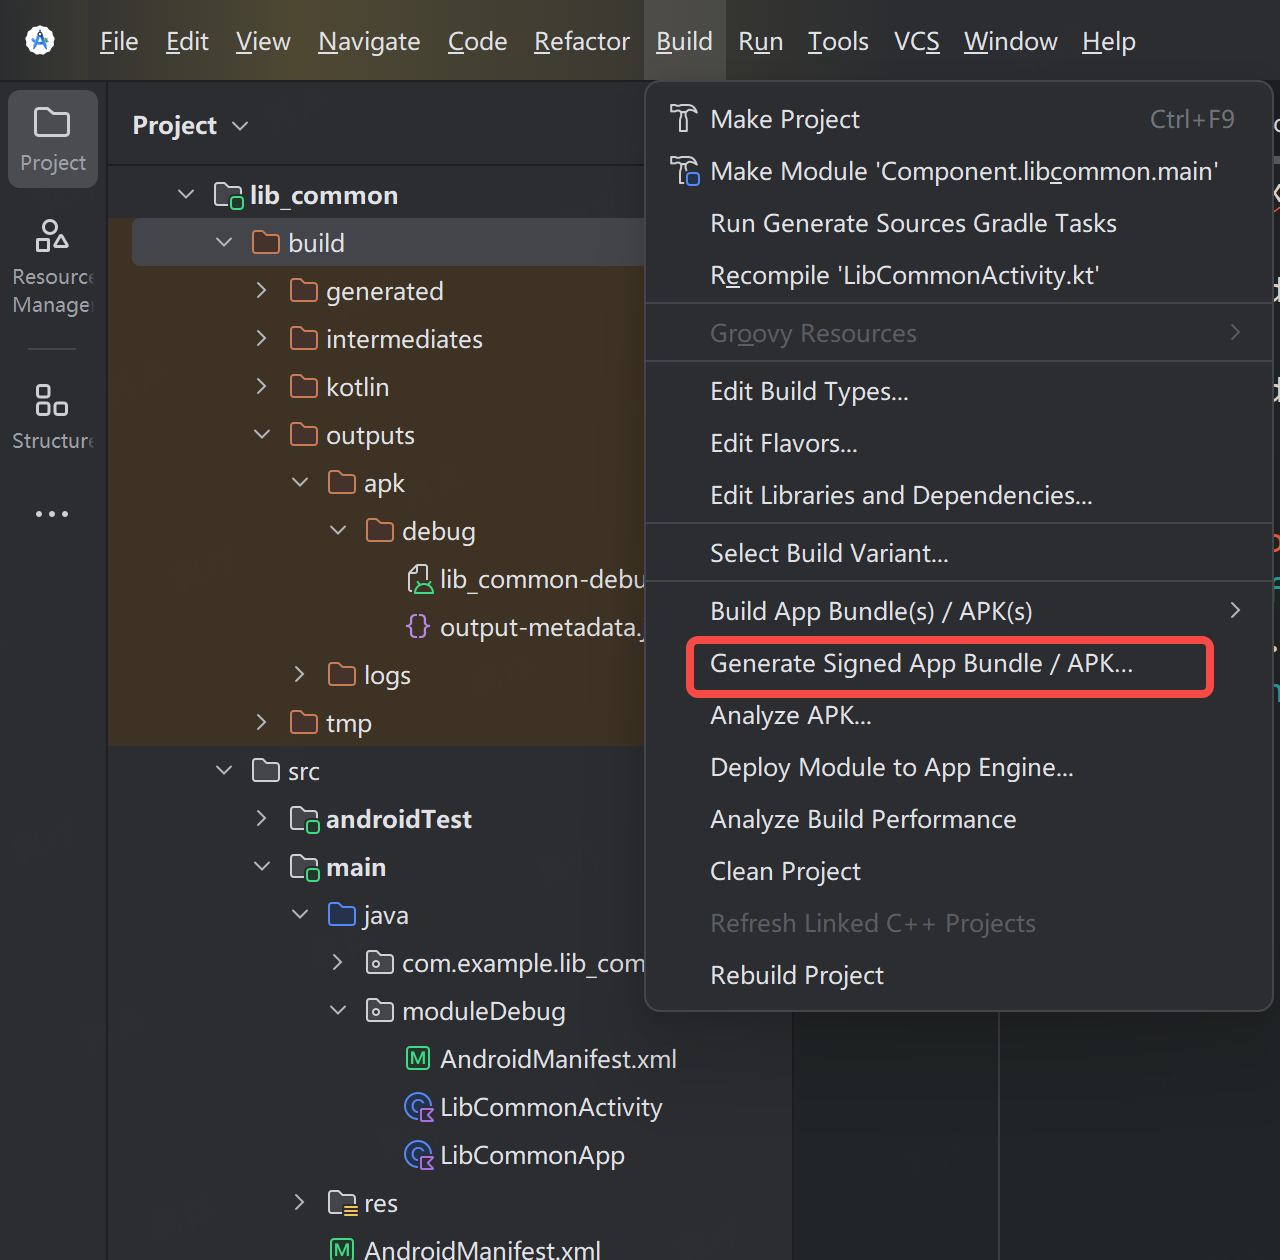Choose Run Generate Sources Gradle Tasks
This screenshot has width=1280, height=1260.
(x=959, y=223)
